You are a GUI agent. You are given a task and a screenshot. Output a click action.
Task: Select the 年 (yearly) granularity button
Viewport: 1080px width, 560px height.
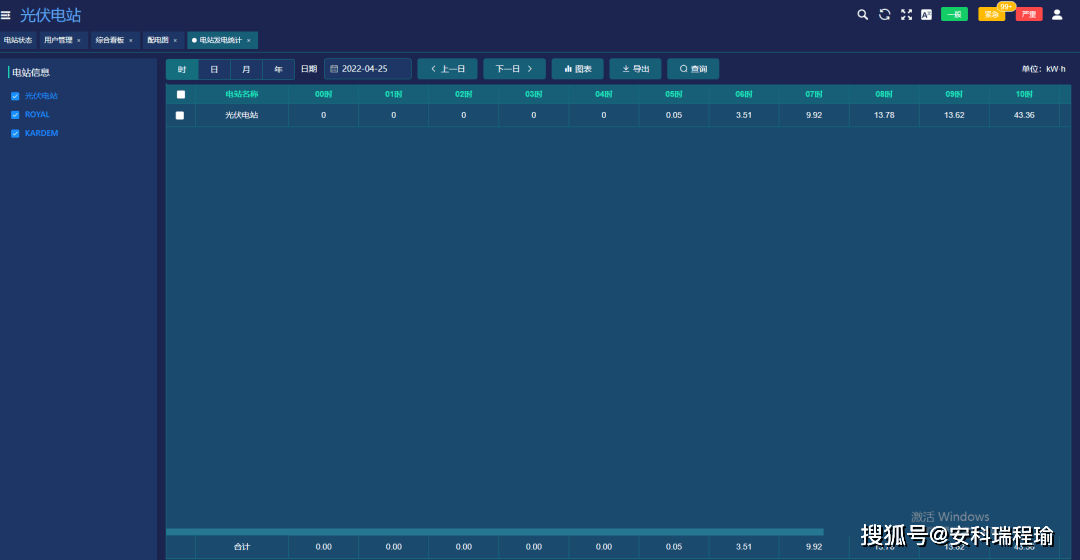tap(278, 69)
